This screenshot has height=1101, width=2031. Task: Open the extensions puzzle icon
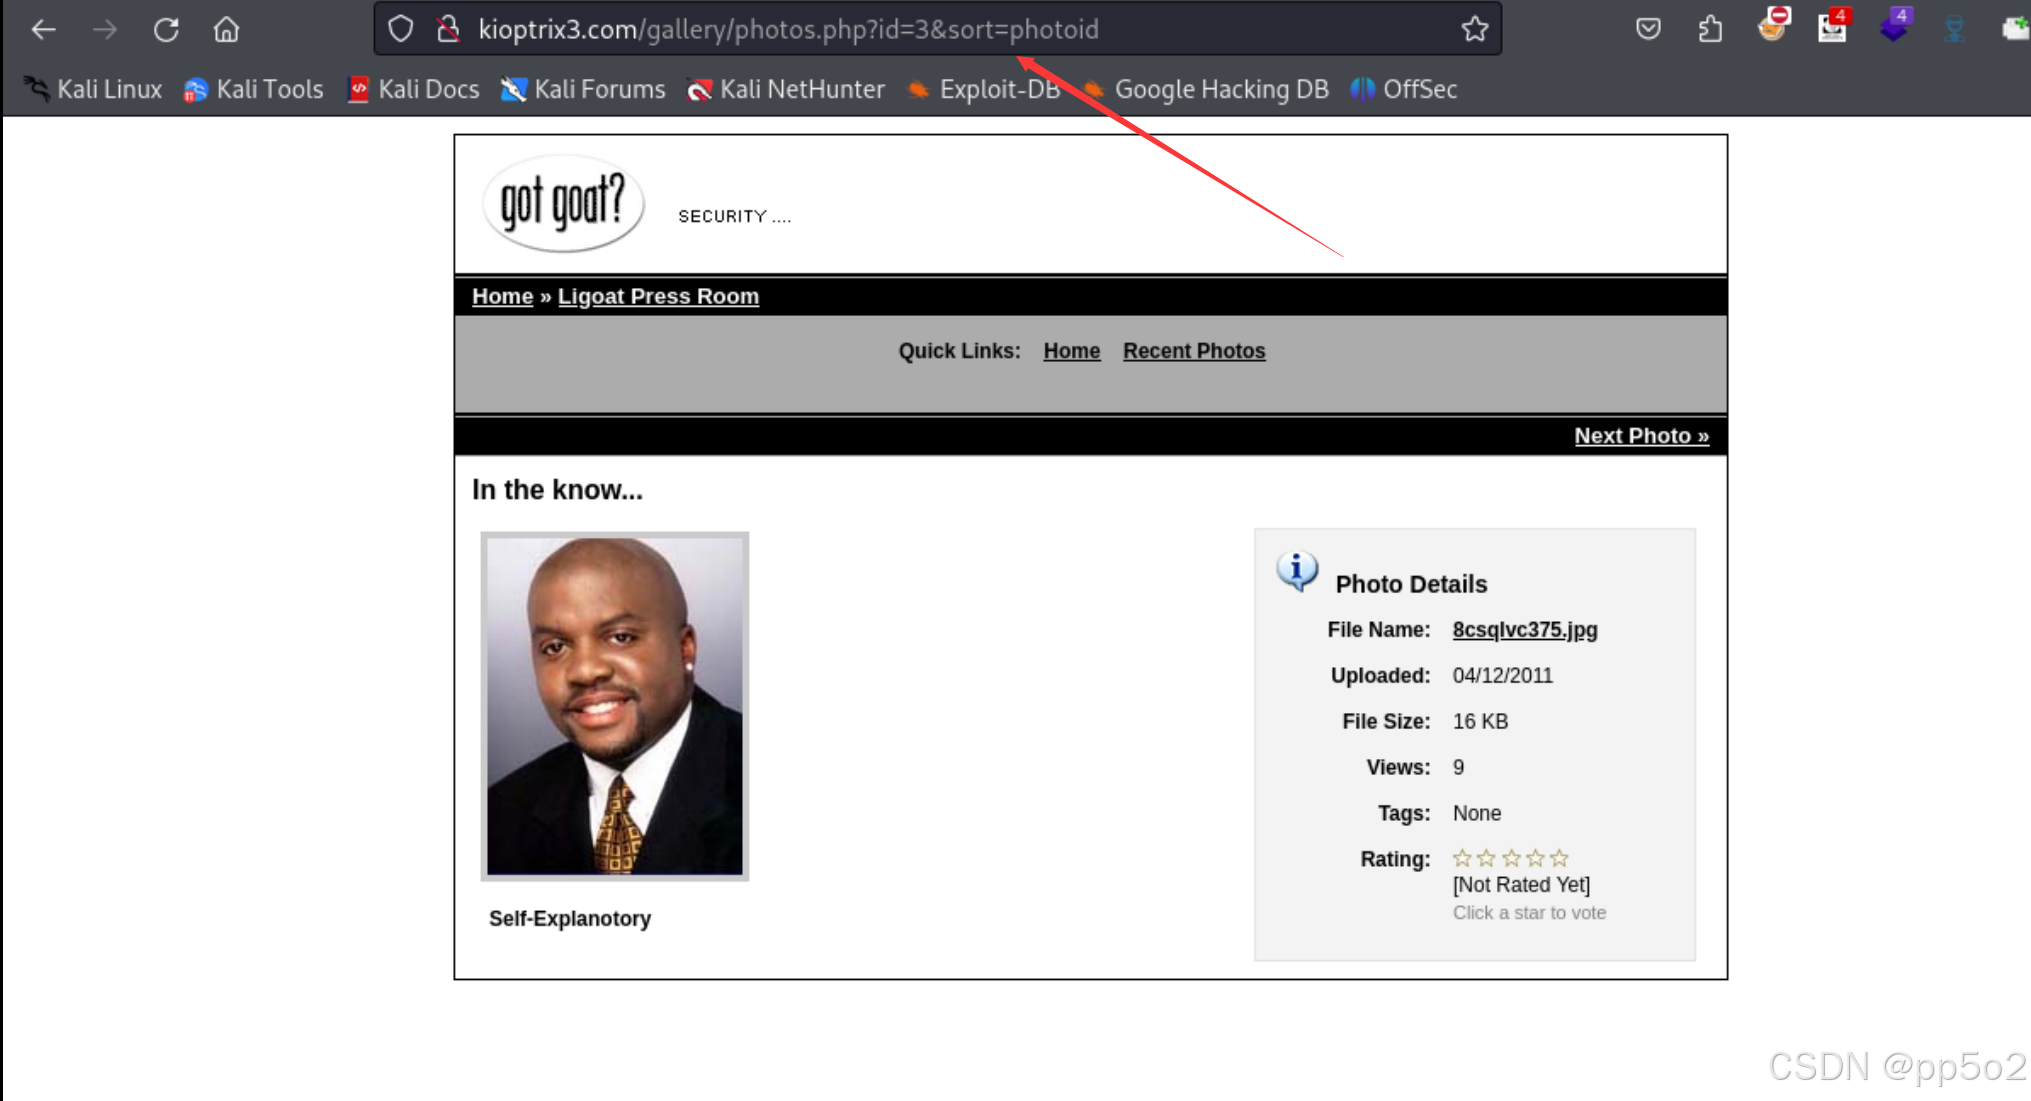pyautogui.click(x=1710, y=30)
